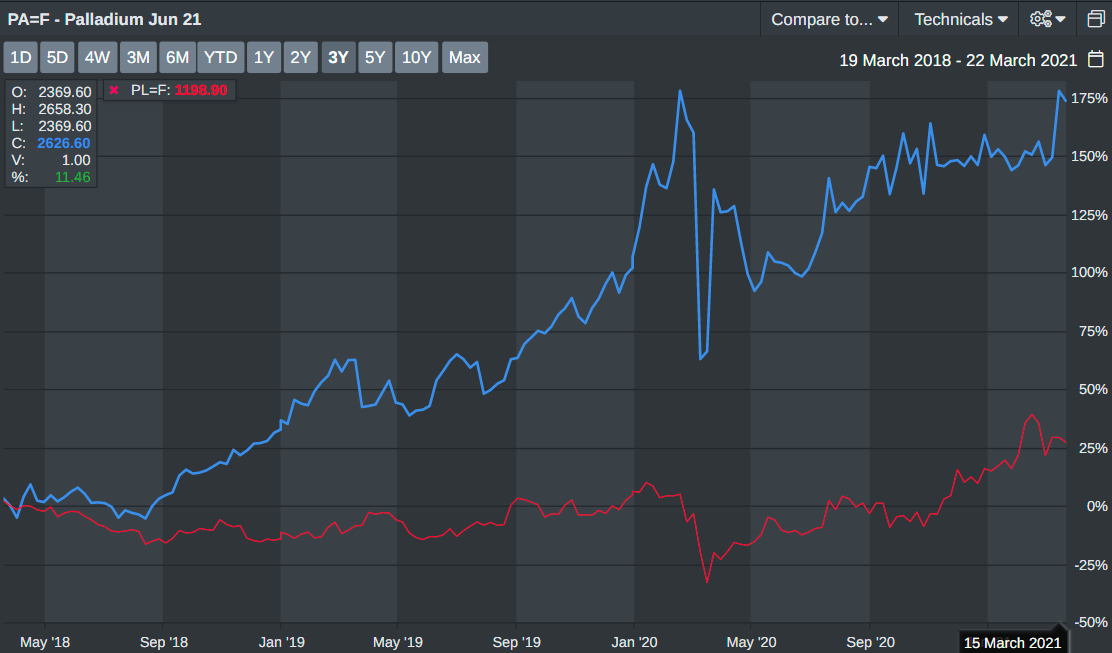Viewport: 1112px width, 653px height.
Task: Select the 5D time range
Action: [57, 57]
